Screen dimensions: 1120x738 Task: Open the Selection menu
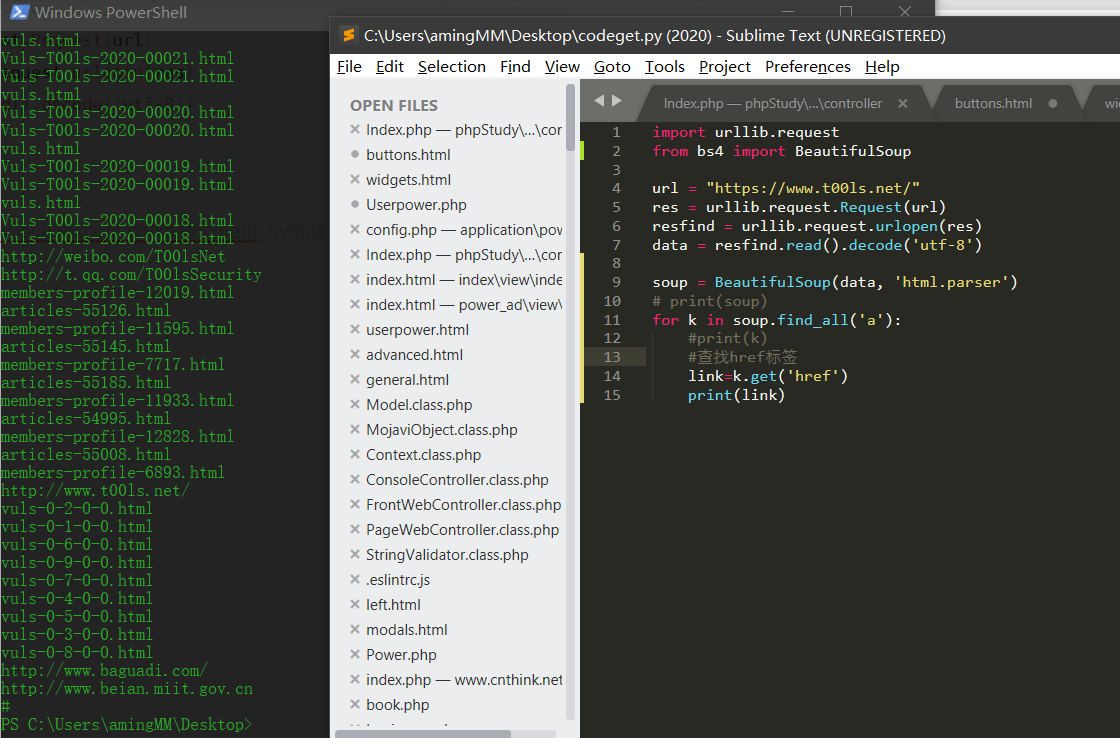tap(451, 66)
